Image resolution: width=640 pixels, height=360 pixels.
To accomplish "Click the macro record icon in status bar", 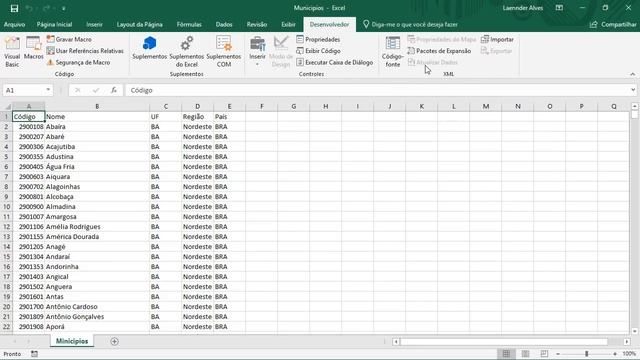I will click(x=34, y=354).
